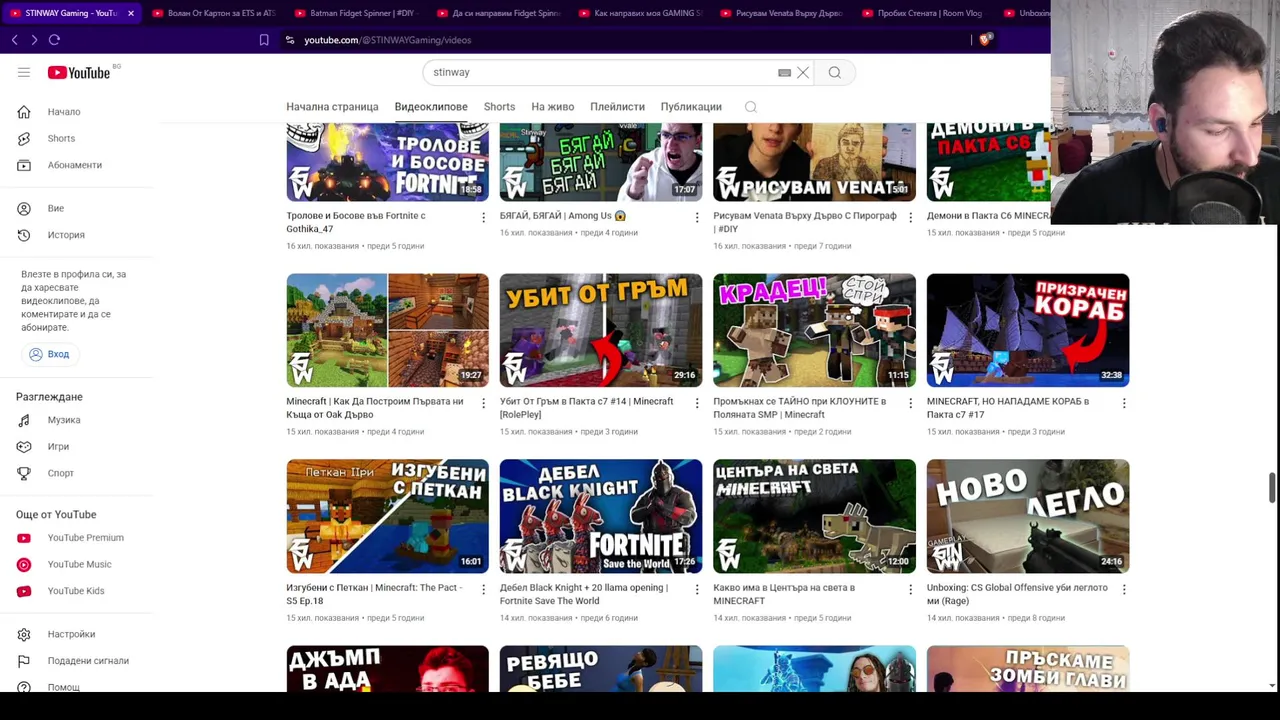Click the YouTube logo

click(x=79, y=72)
